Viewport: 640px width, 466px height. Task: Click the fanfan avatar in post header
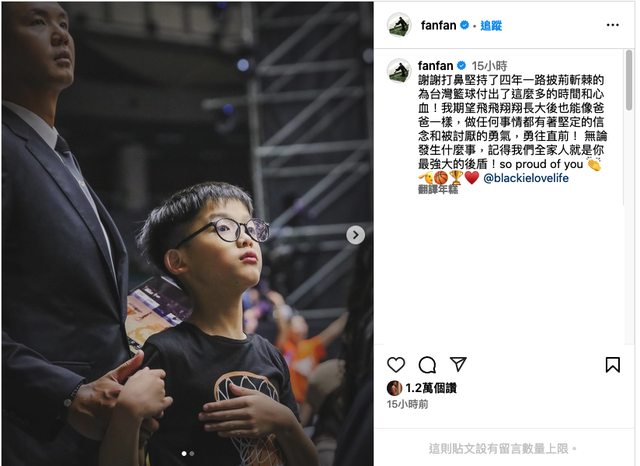pos(399,25)
